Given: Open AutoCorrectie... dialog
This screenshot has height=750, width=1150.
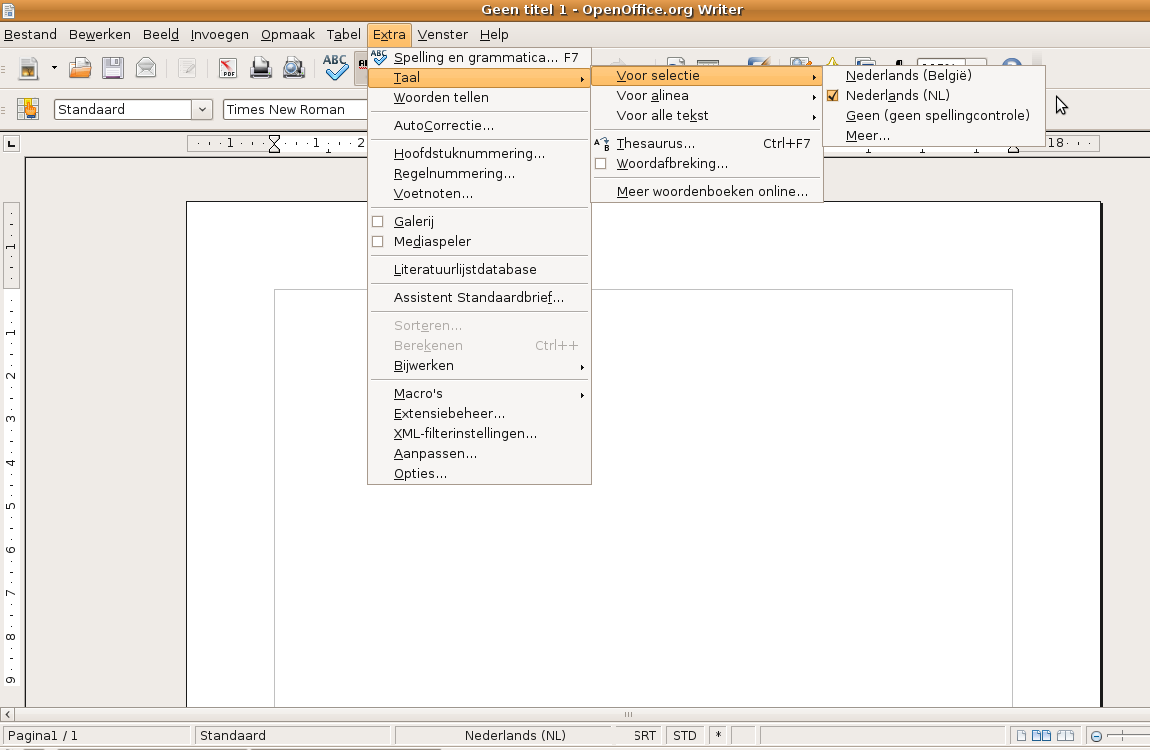Looking at the screenshot, I should coord(479,125).
